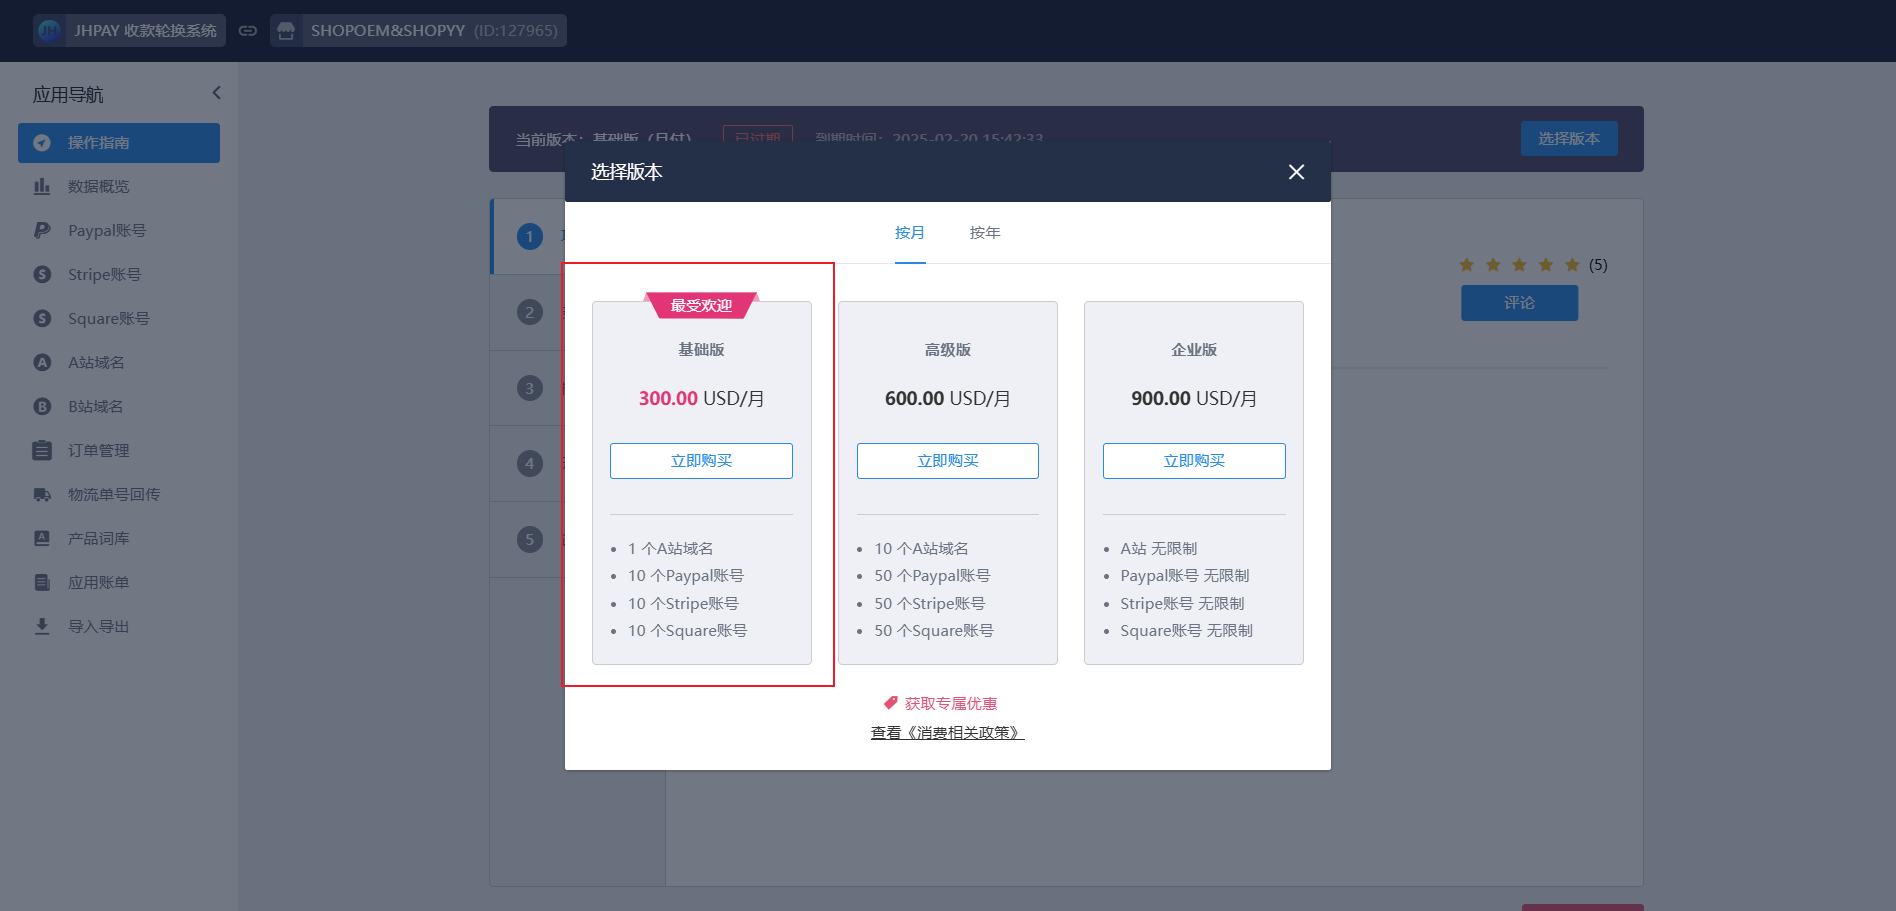Click the 900.00 USD/月 price

[x=1194, y=398]
